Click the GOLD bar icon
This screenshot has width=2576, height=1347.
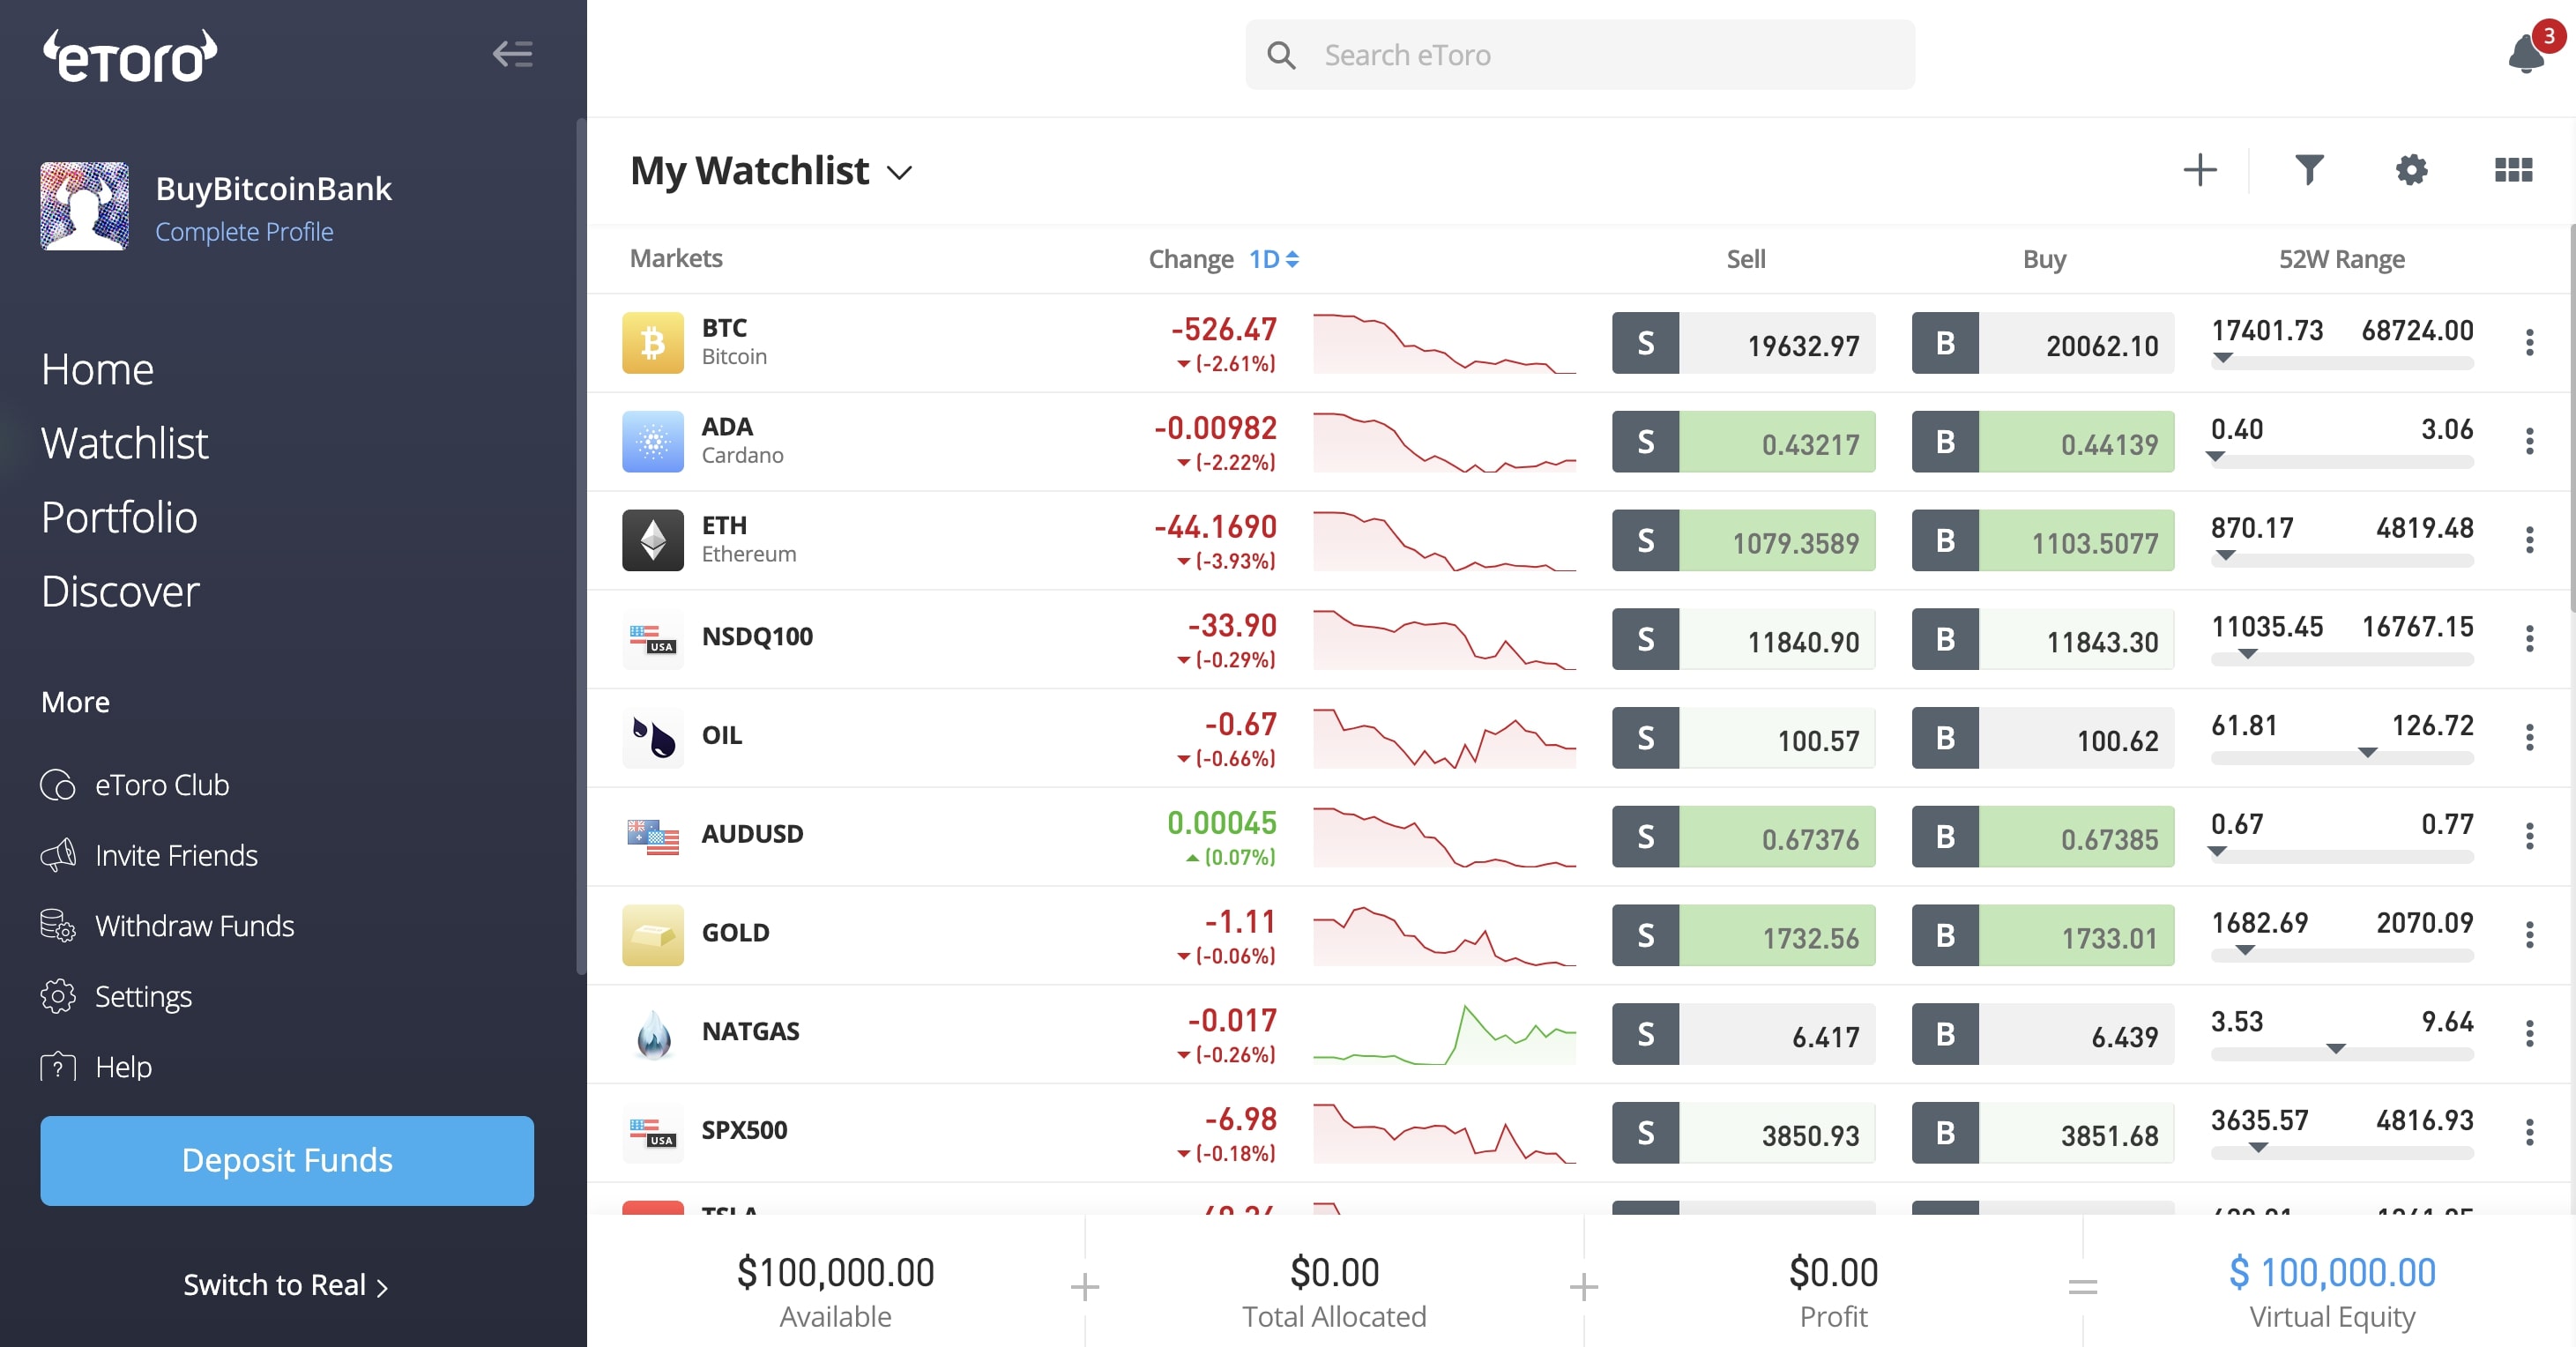(x=652, y=935)
